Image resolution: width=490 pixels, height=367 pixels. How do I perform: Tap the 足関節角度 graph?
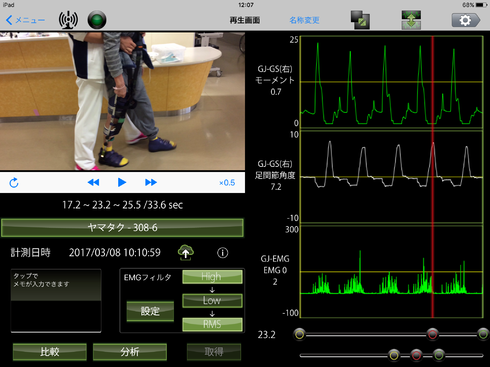point(392,177)
